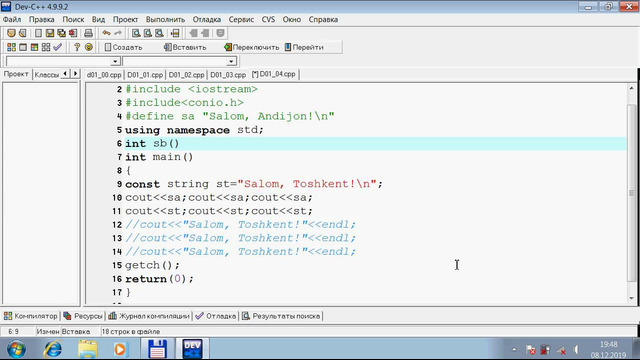Open the Поиск menu
Image resolution: width=640 pixels, height=360 pixels.
[73, 19]
